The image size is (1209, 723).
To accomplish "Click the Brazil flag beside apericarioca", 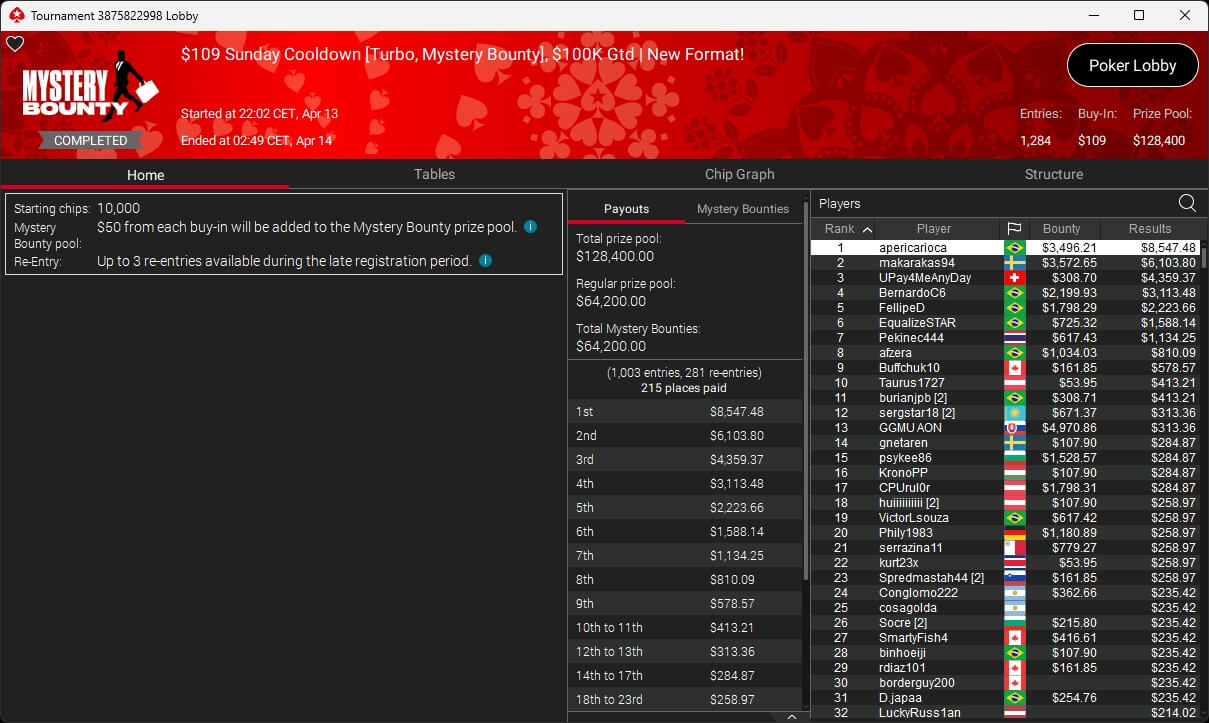I will tap(1014, 248).
